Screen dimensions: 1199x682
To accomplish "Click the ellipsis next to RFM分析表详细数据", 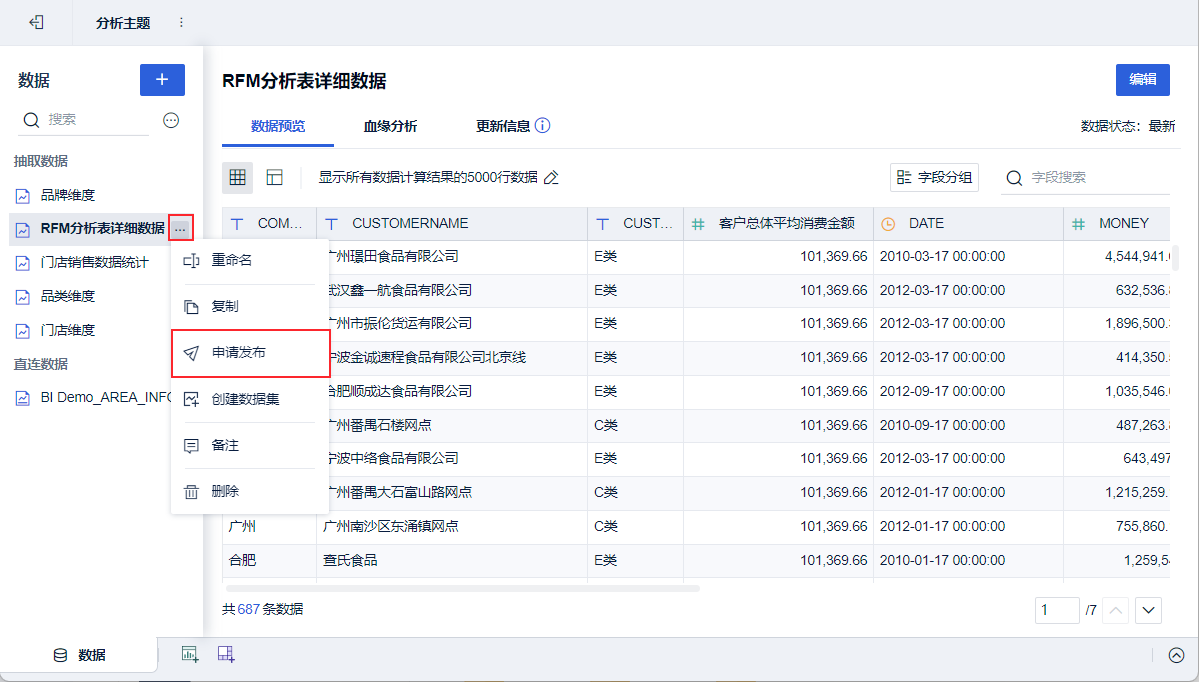I will click(180, 229).
